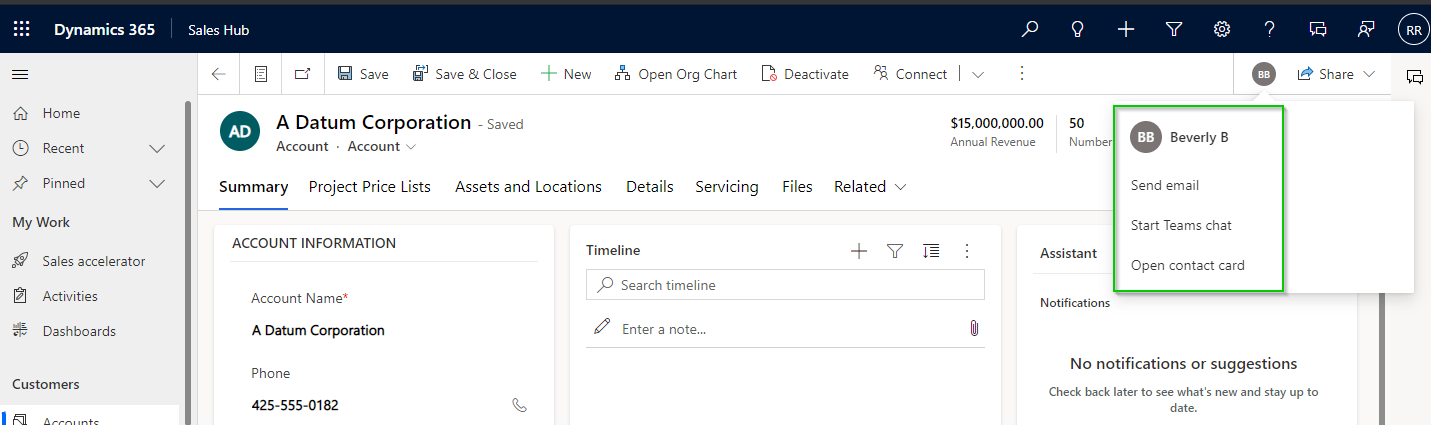1431x425 pixels.
Task: Click Beverly B name in popup
Action: pyautogui.click(x=1199, y=137)
